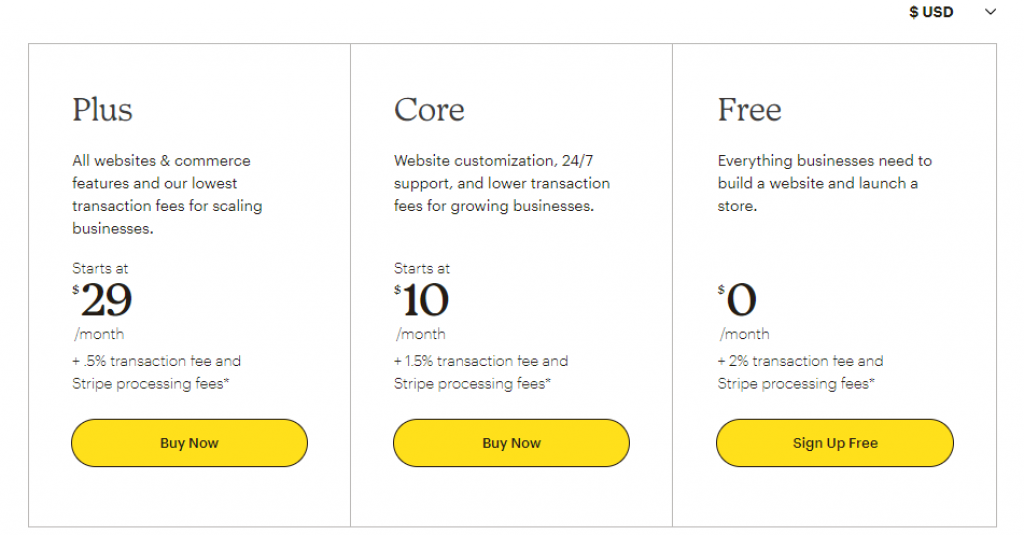Click the Free plan description text
The height and width of the screenshot is (535, 1024).
[824, 183]
